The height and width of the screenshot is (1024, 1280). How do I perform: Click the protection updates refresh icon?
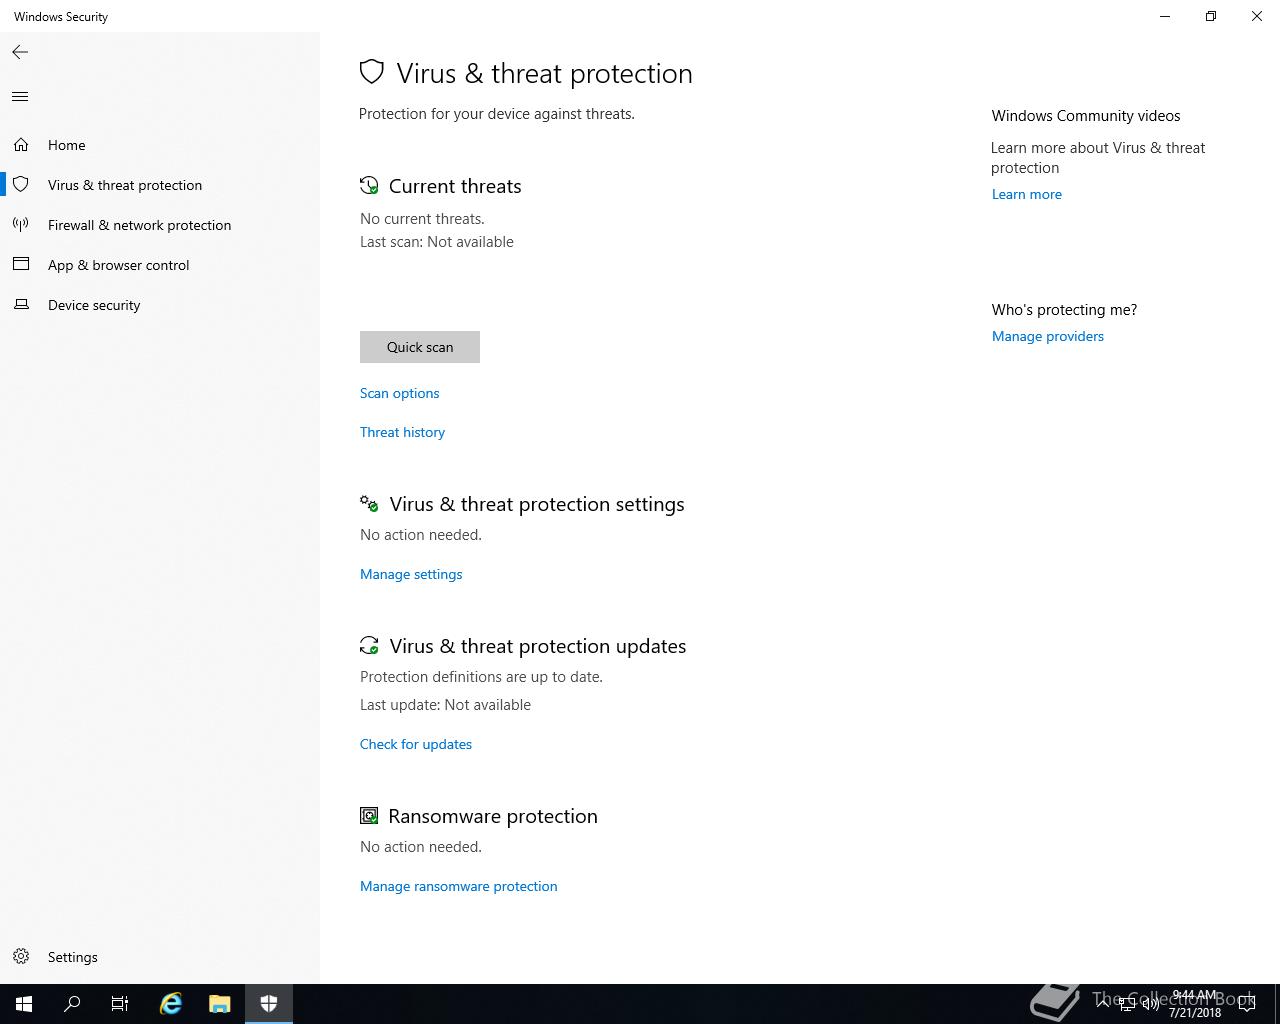click(x=369, y=646)
